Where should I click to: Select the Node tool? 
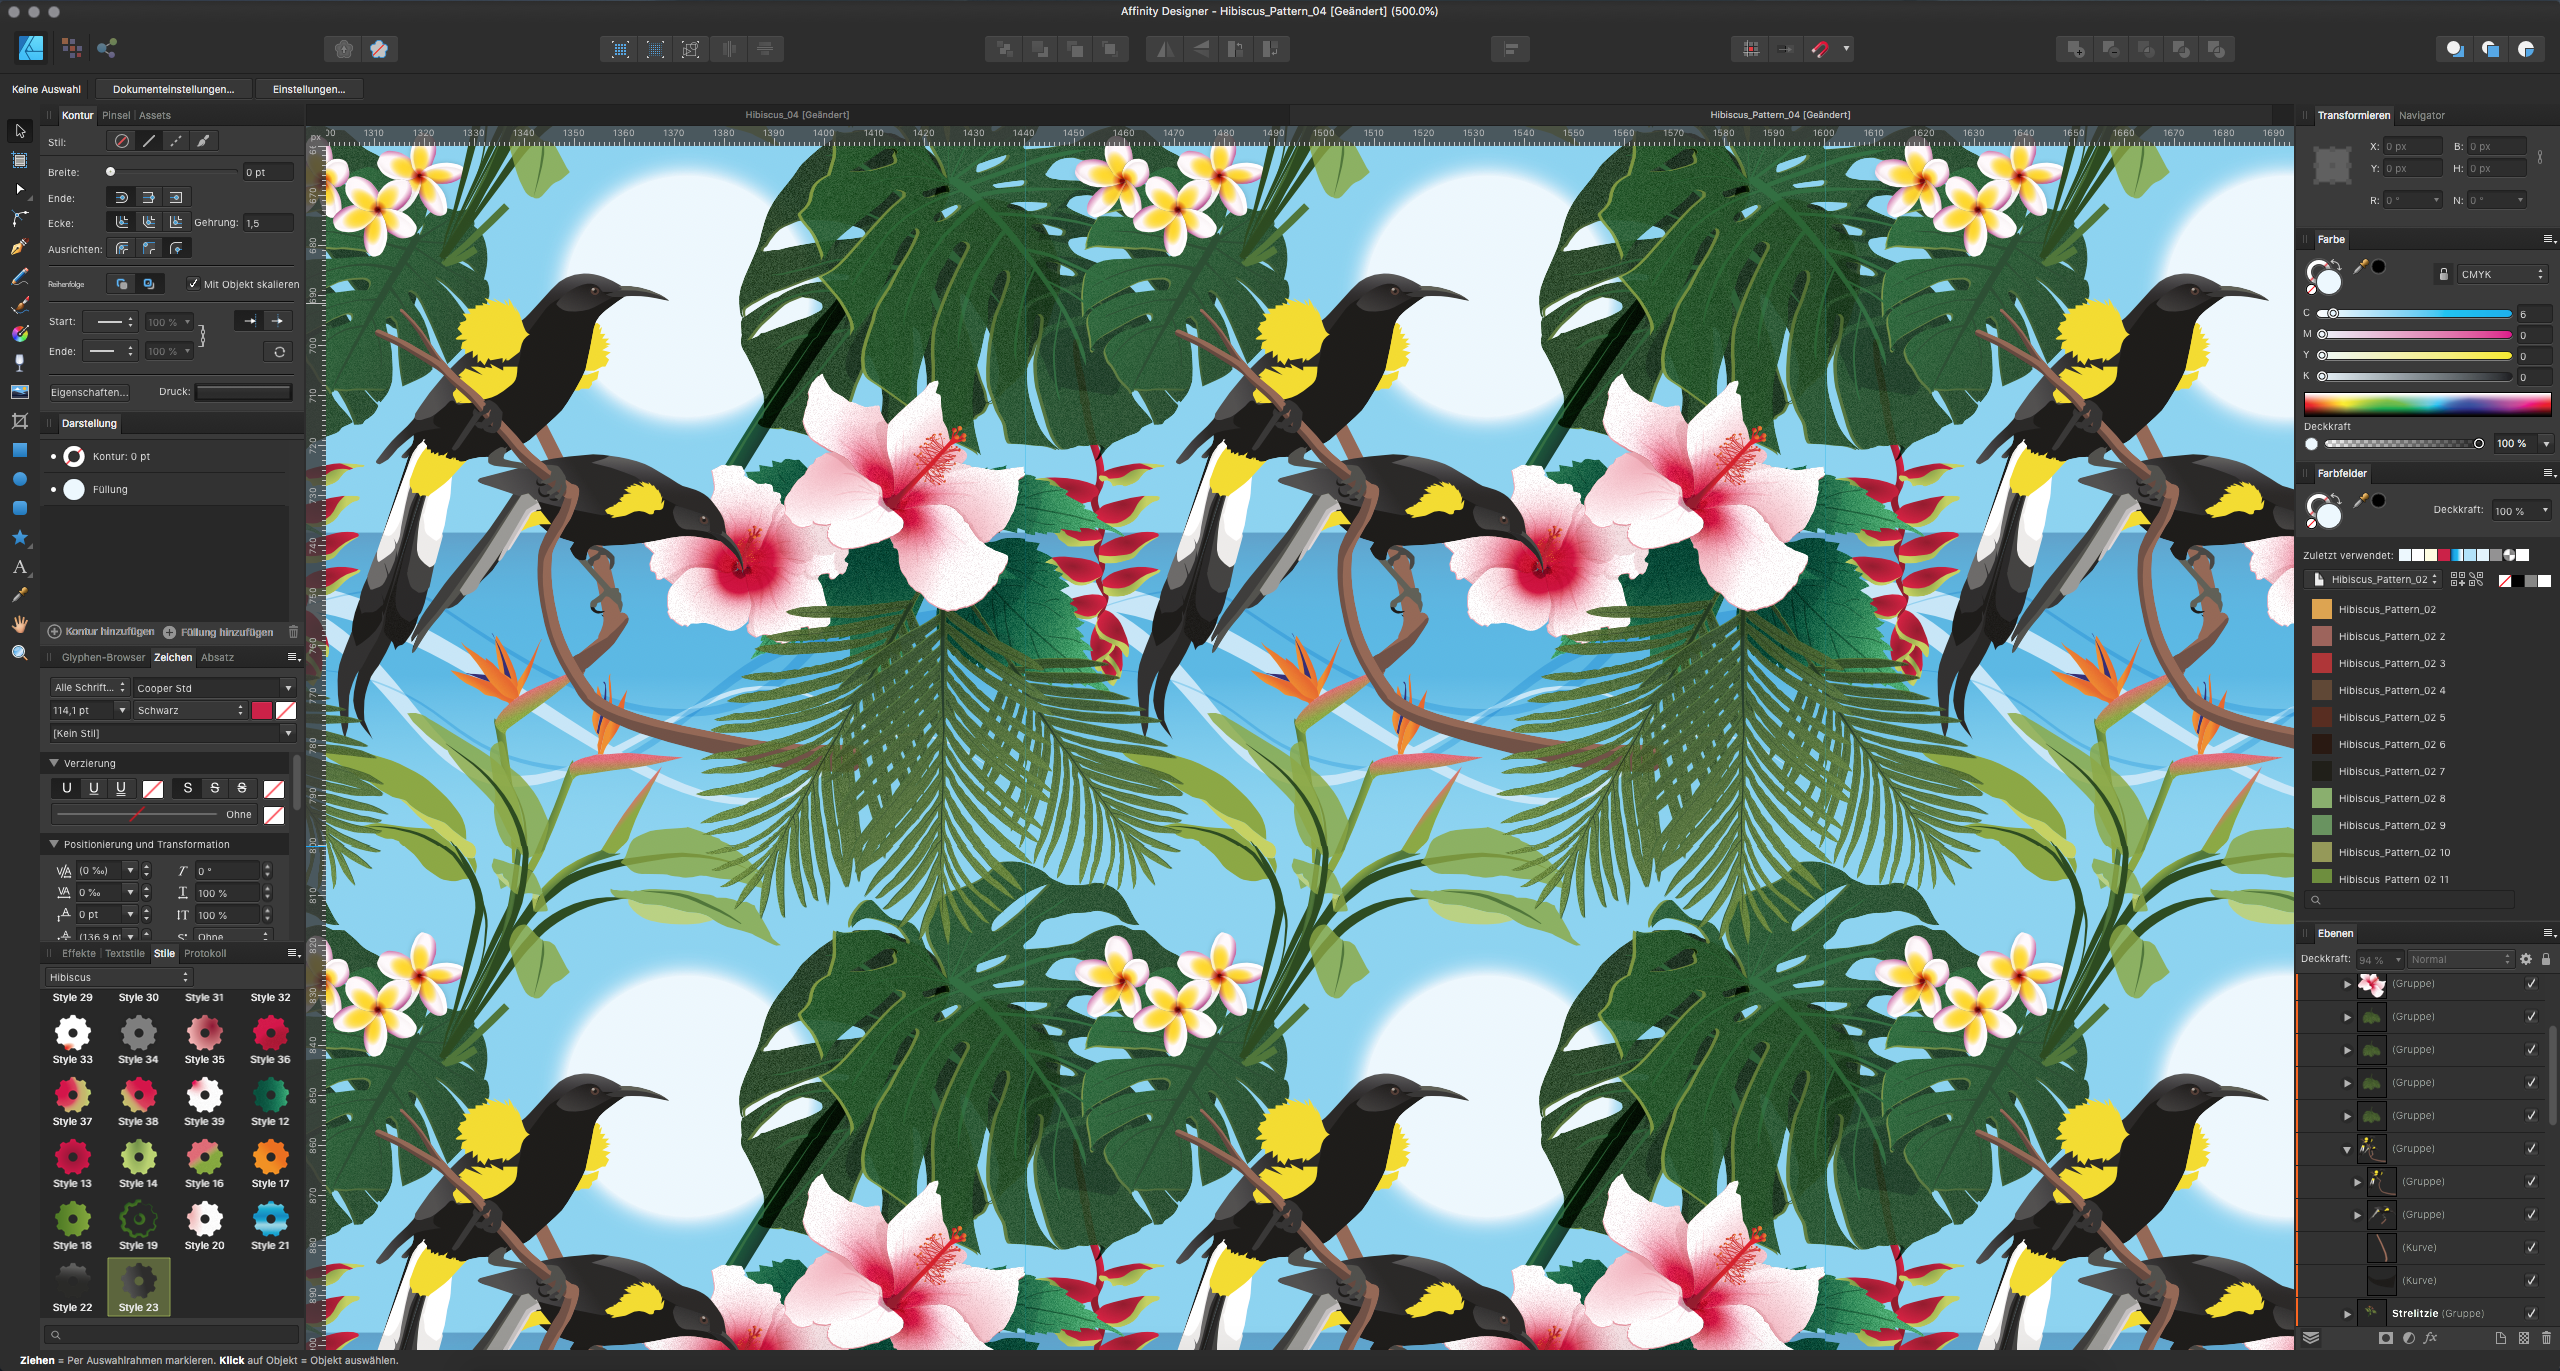(x=19, y=189)
